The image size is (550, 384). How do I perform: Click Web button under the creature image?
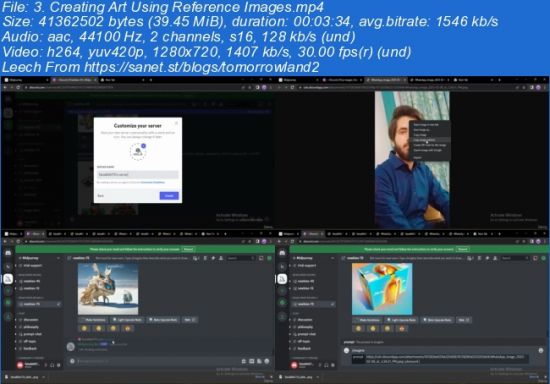tap(190, 320)
